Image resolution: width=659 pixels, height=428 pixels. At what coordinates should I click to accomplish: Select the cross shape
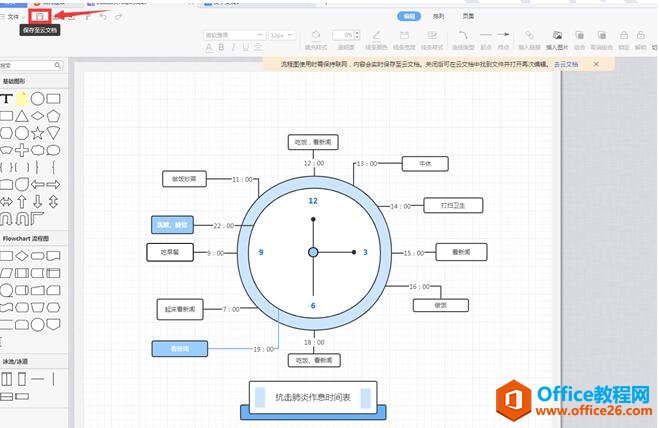coord(22,150)
